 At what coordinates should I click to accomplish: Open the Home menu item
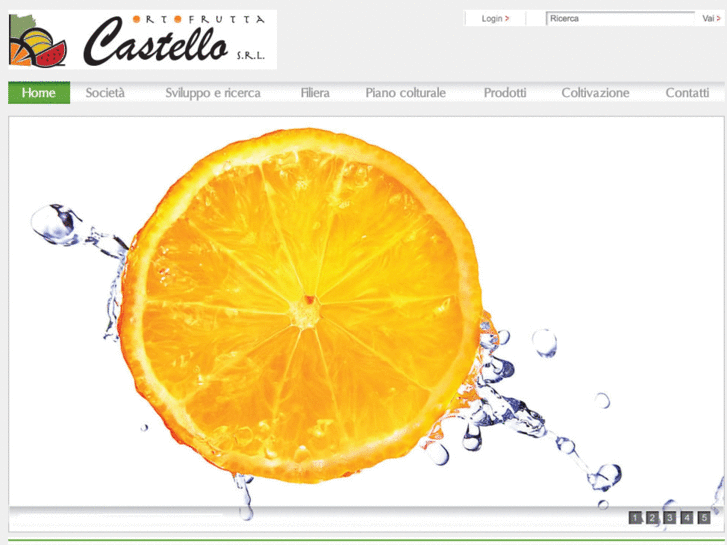[39, 93]
